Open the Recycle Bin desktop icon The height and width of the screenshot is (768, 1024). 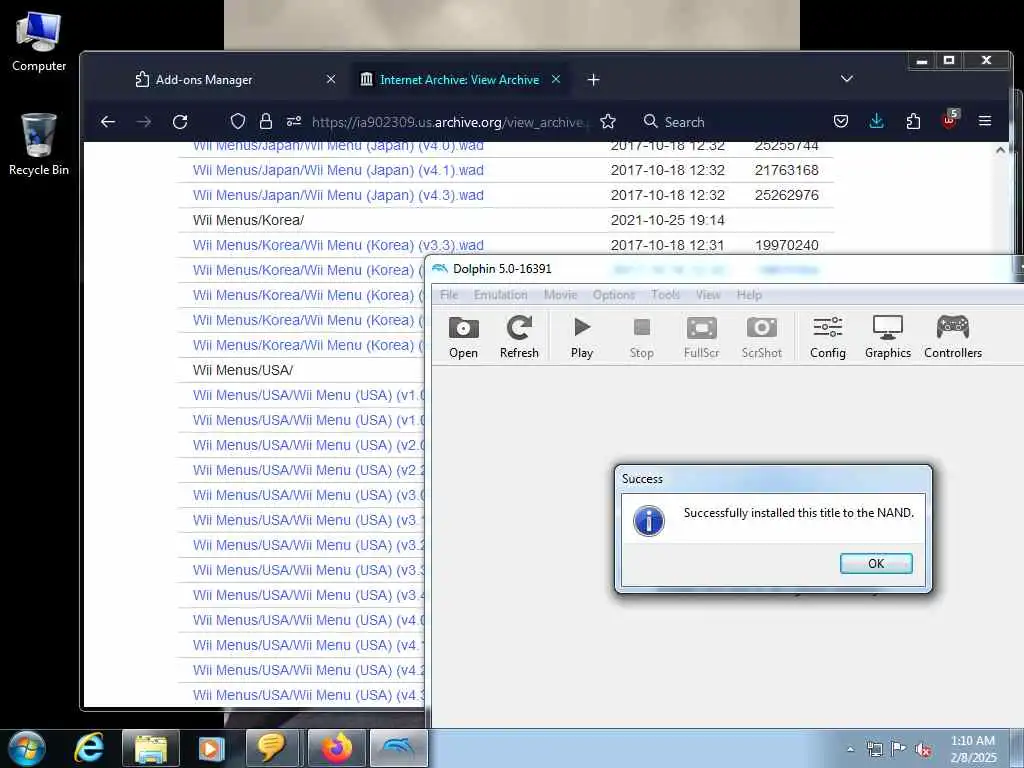39,144
